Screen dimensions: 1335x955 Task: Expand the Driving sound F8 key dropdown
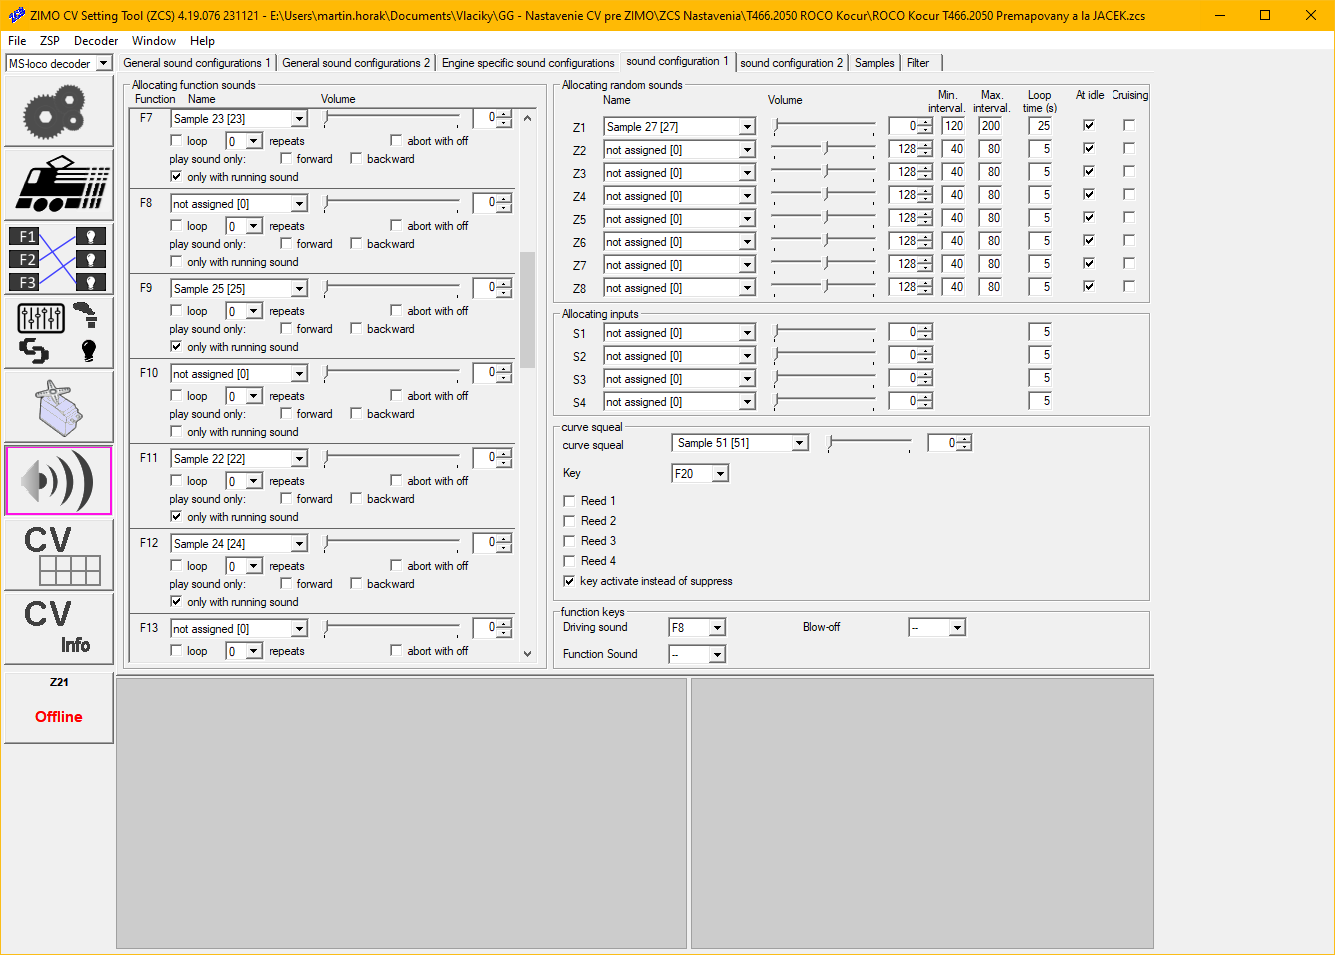[x=716, y=628]
